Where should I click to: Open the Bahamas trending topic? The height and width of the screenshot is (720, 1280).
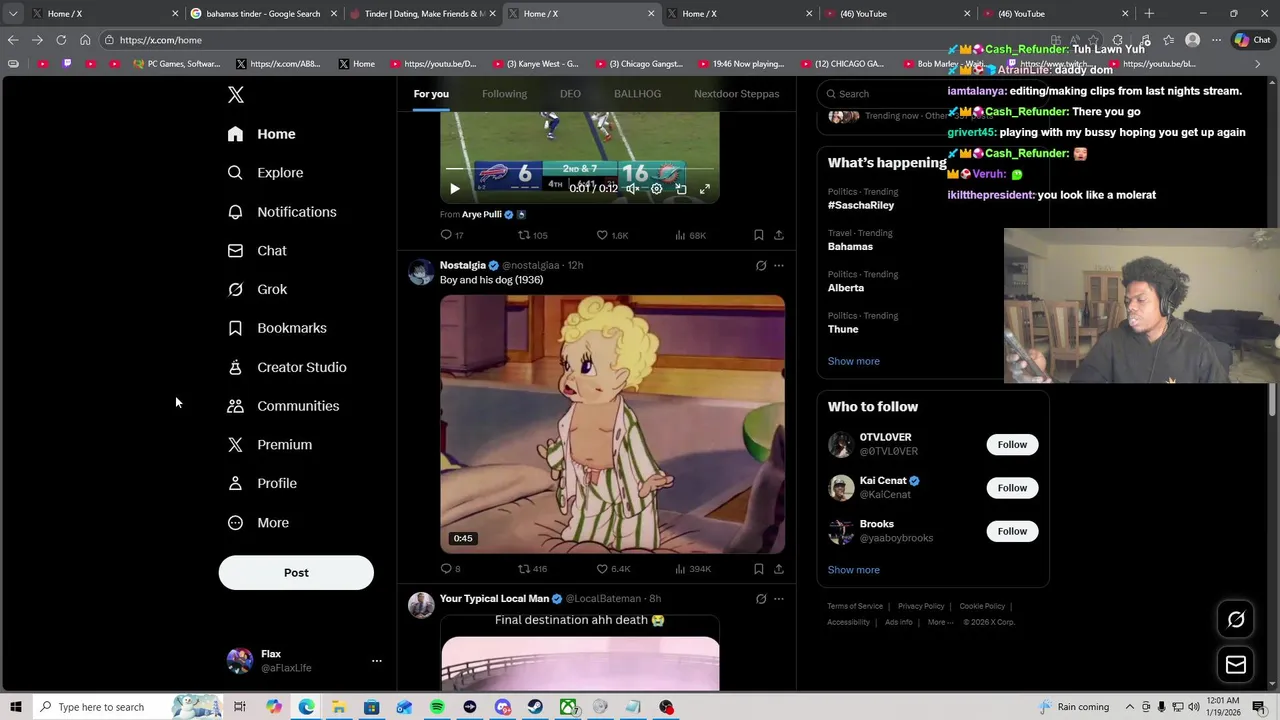850,246
